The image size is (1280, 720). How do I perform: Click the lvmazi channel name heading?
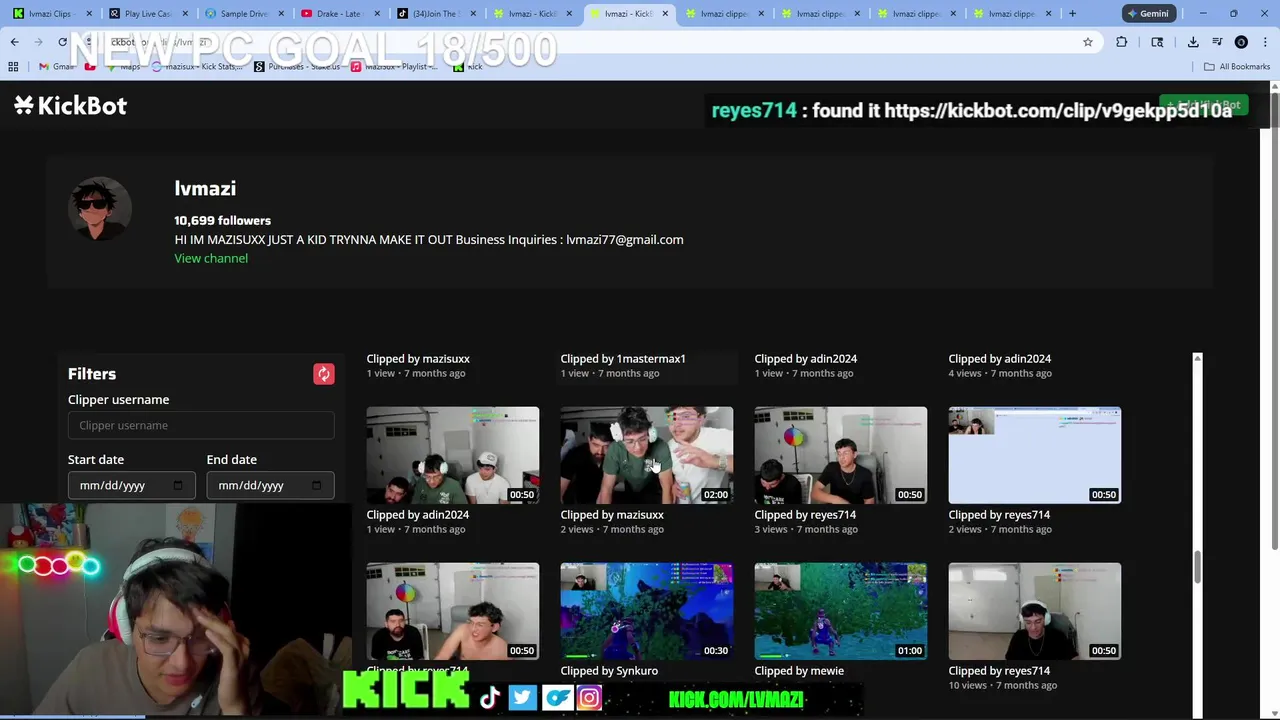205,189
